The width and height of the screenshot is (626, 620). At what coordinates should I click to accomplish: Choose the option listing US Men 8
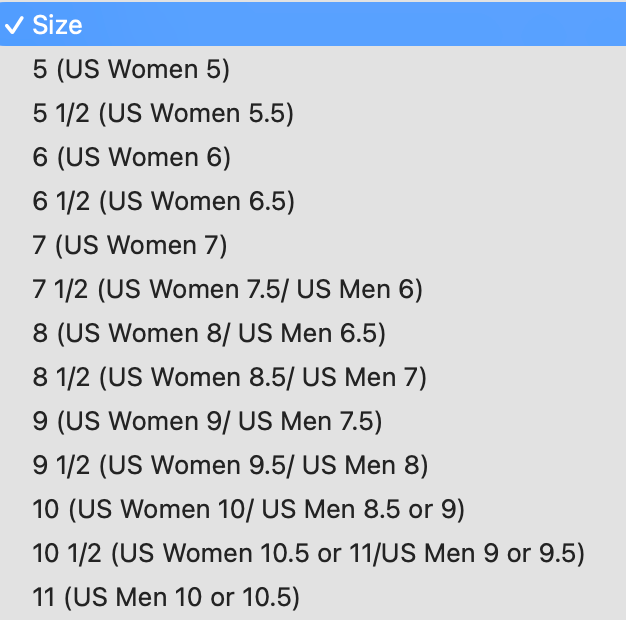230,466
